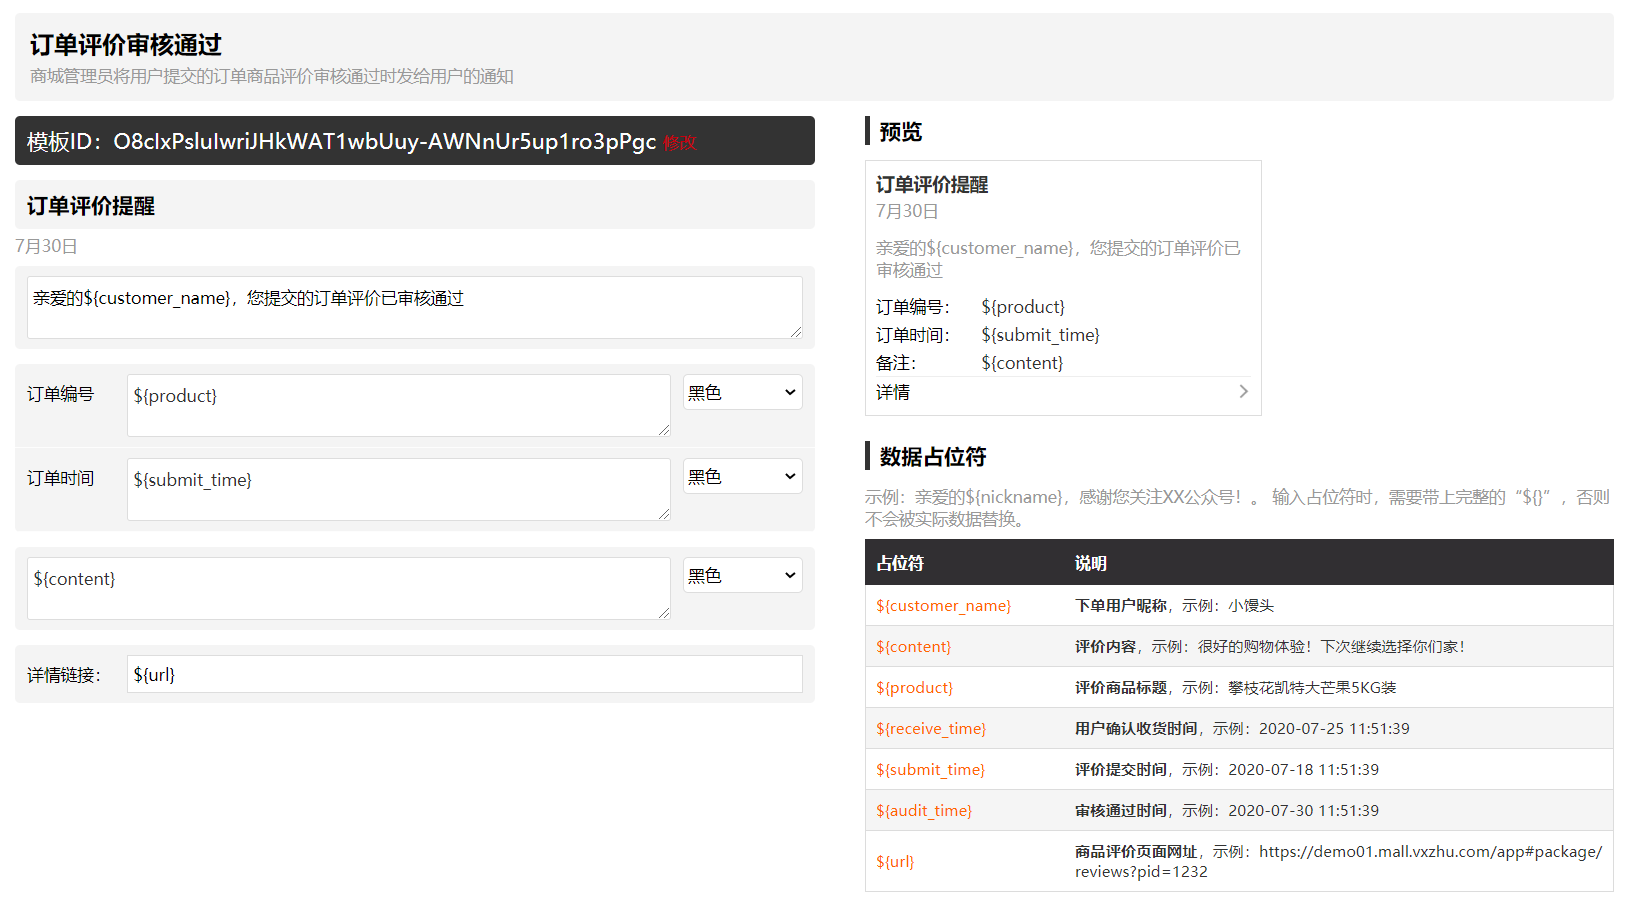Viewport: 1633px width, 902px height.
Task: Click the ${url} placeholder at table bottom
Action: (x=895, y=861)
